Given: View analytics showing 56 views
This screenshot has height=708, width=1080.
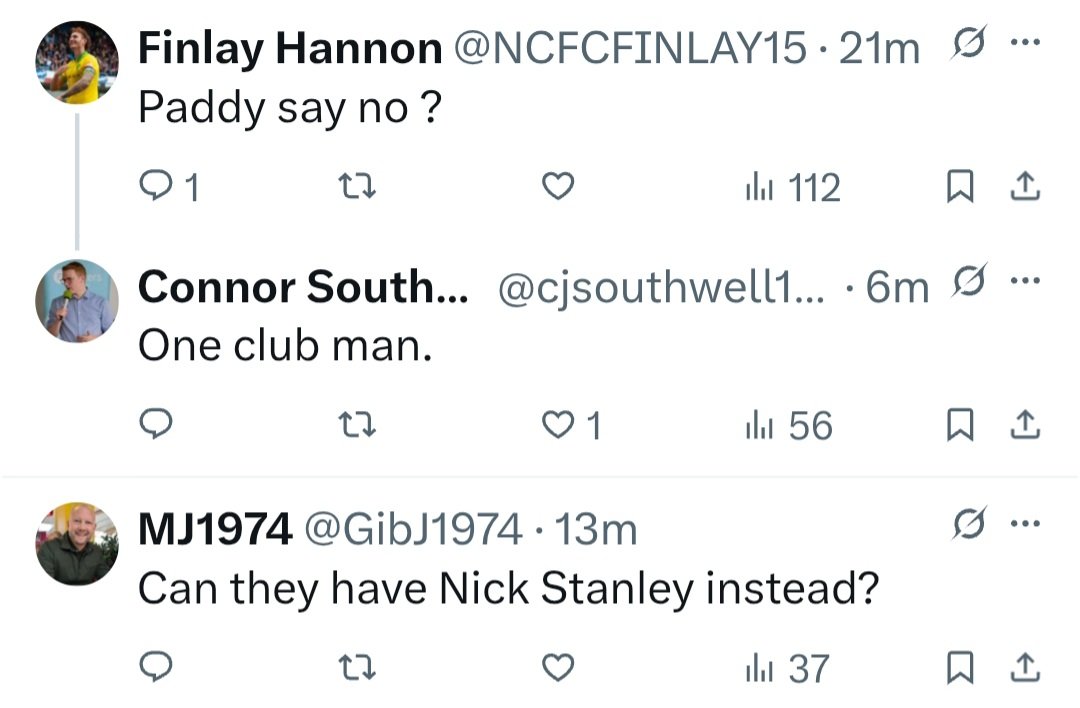Looking at the screenshot, I should (x=788, y=426).
